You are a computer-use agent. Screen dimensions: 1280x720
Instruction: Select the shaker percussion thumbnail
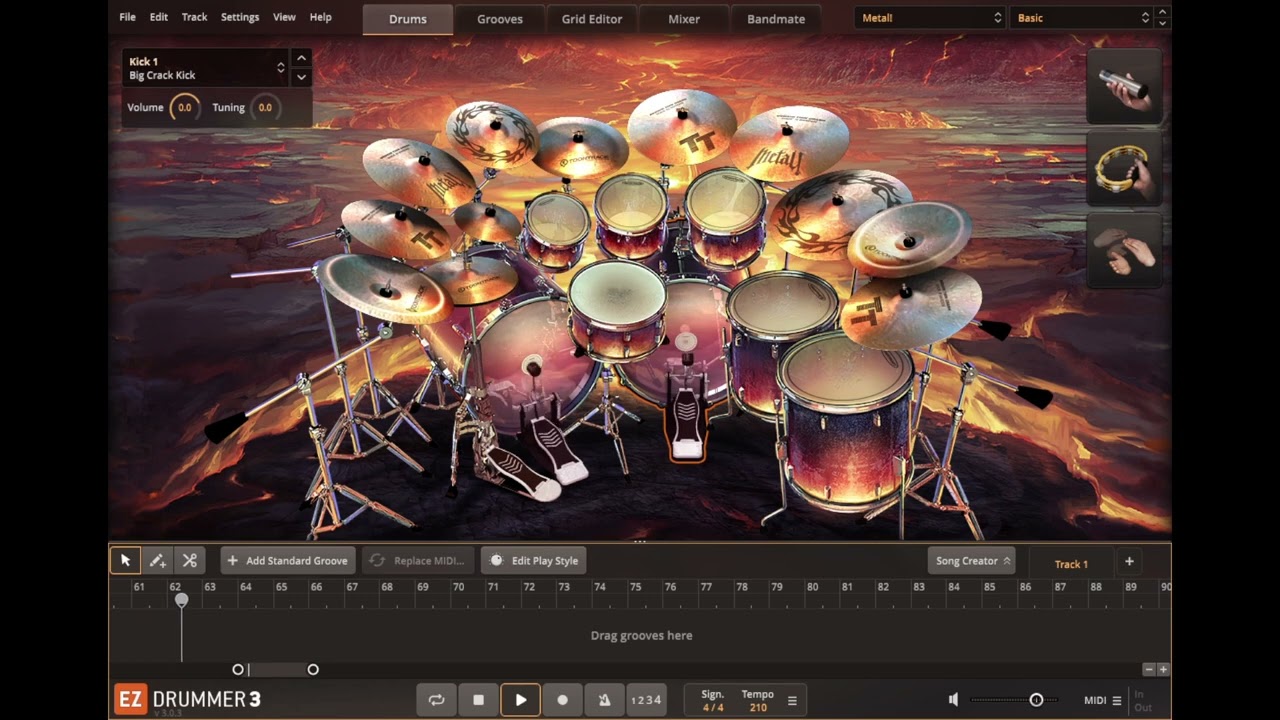coord(1125,87)
